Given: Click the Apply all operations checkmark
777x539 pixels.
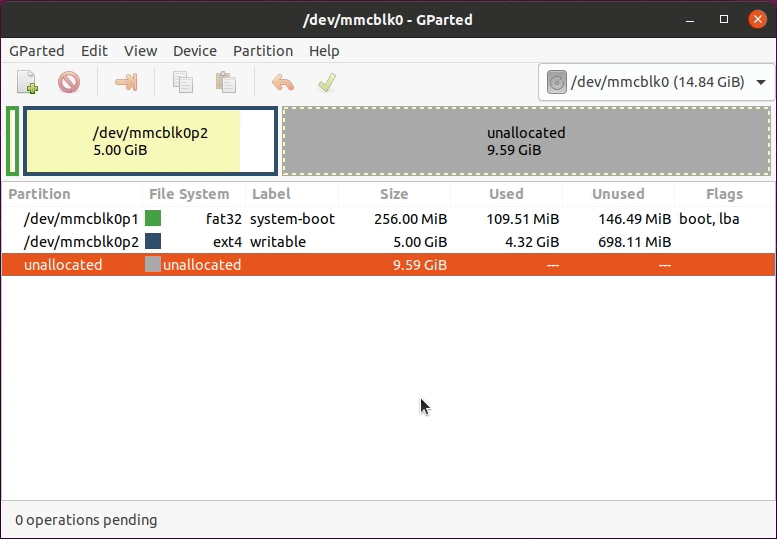Looking at the screenshot, I should 327,82.
